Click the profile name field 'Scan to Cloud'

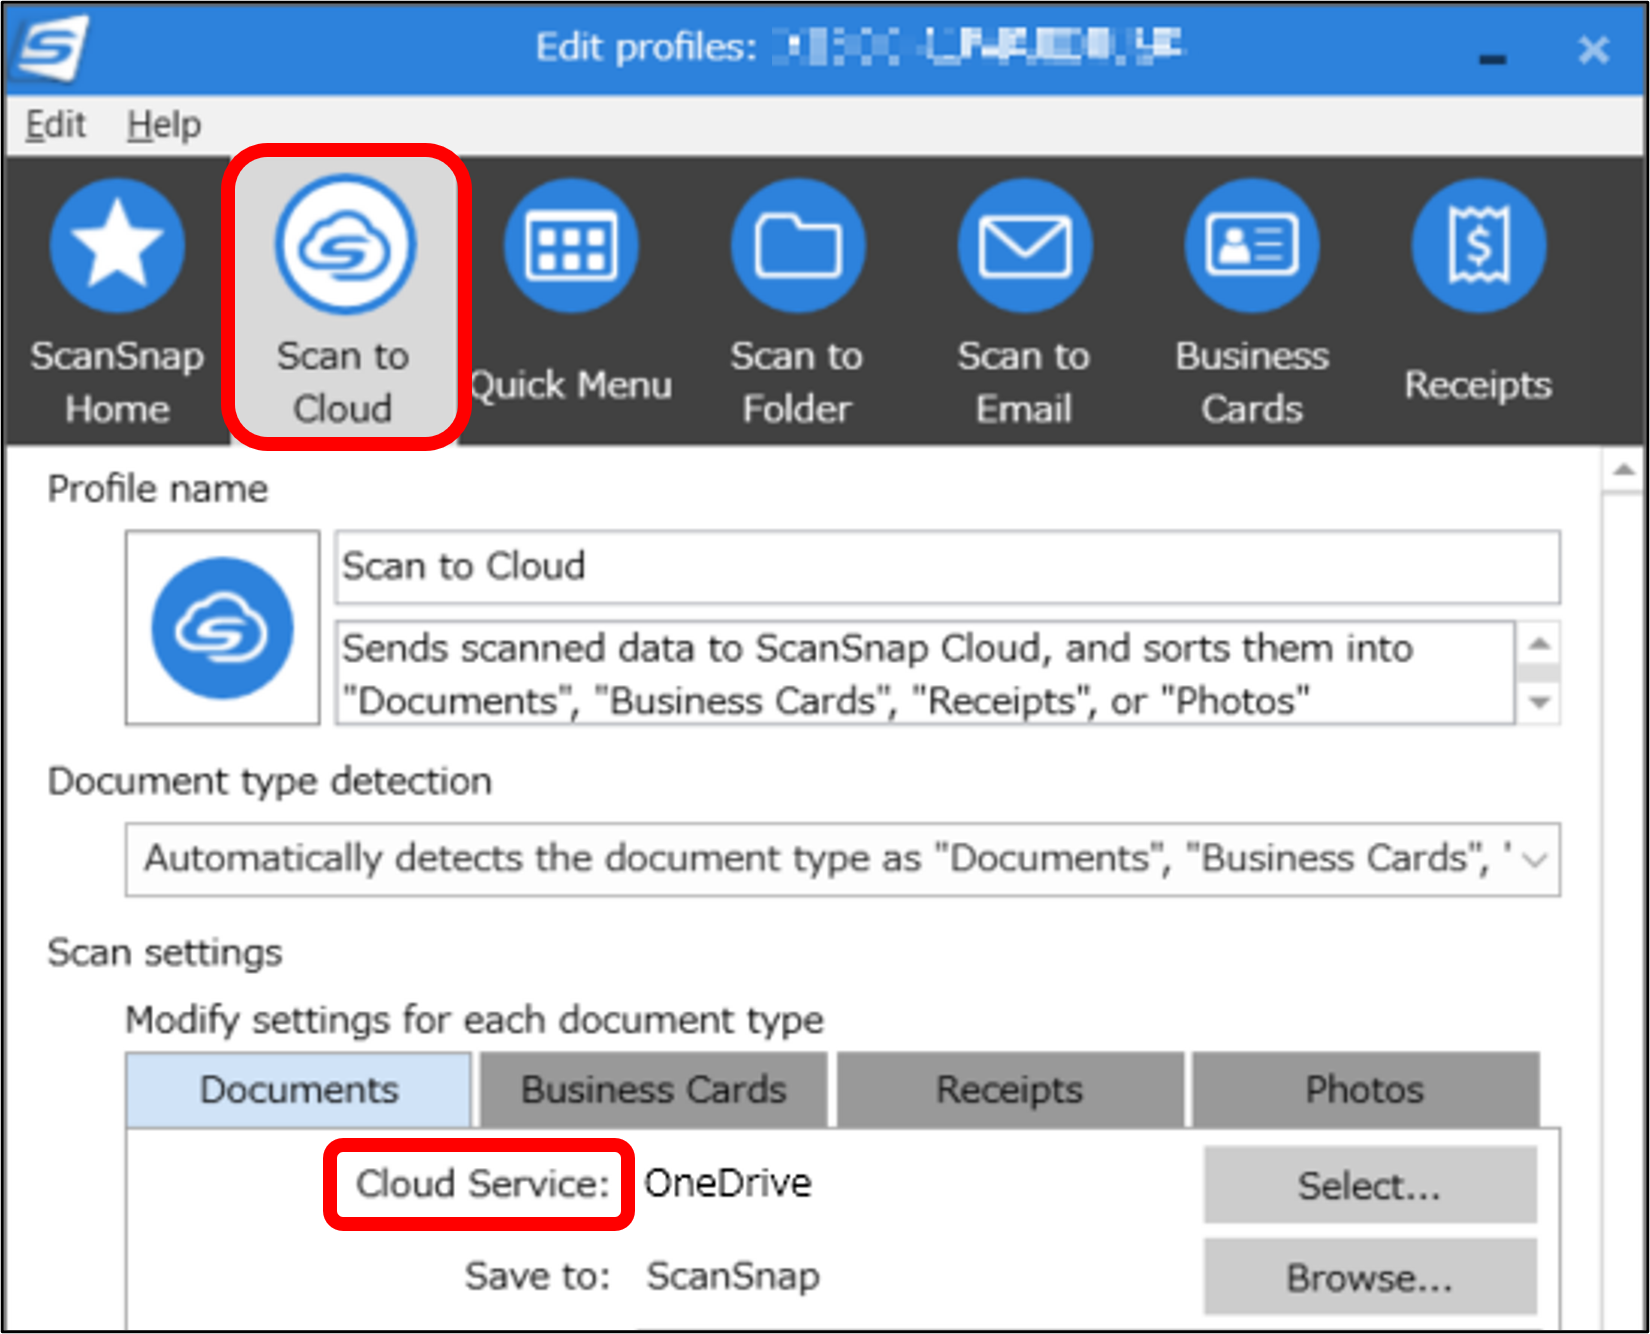coord(947,567)
